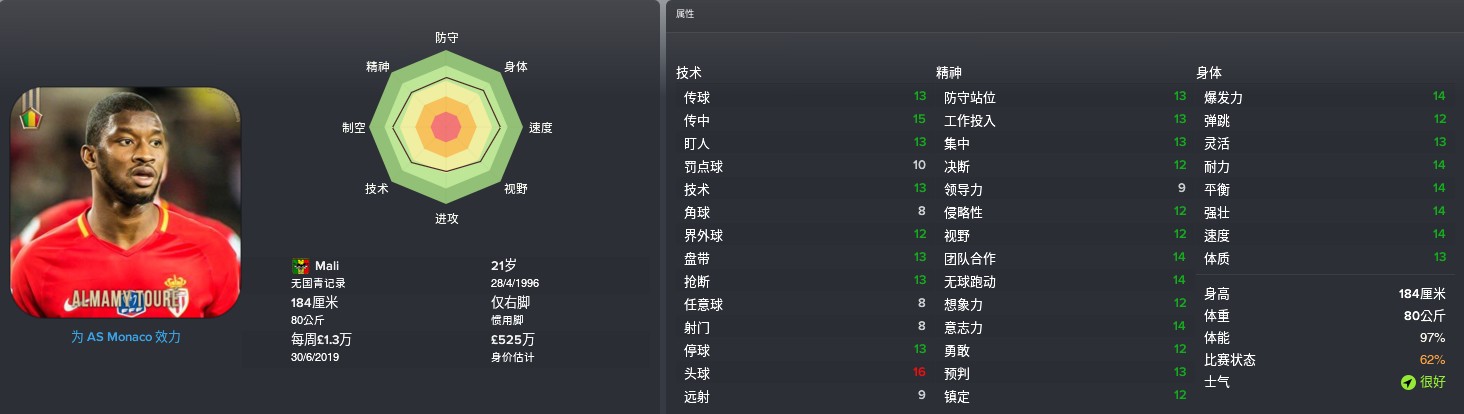Click the 速度 label on radar chart
The width and height of the screenshot is (1464, 414).
(541, 128)
